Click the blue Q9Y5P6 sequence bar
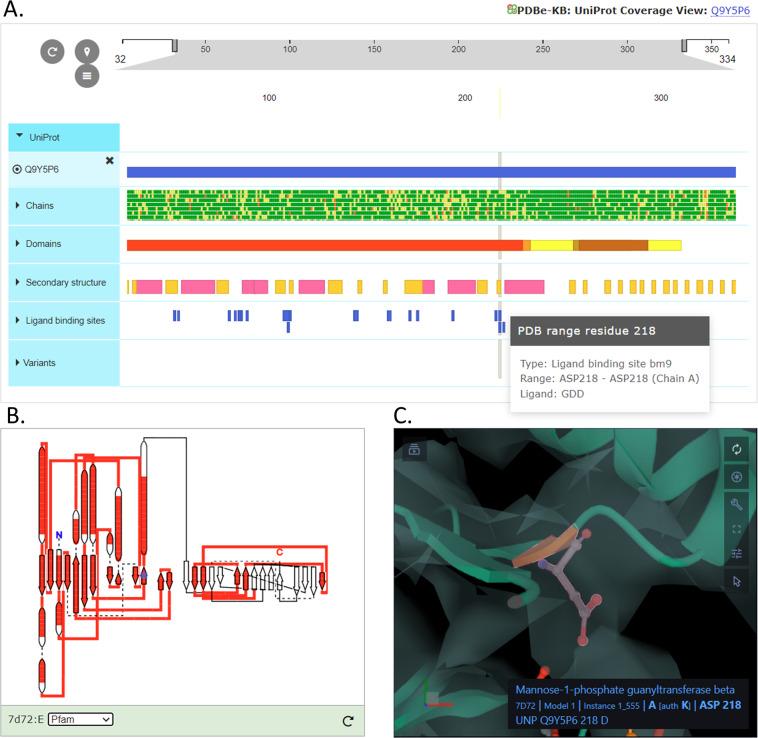This screenshot has width=758, height=738. [x=431, y=172]
